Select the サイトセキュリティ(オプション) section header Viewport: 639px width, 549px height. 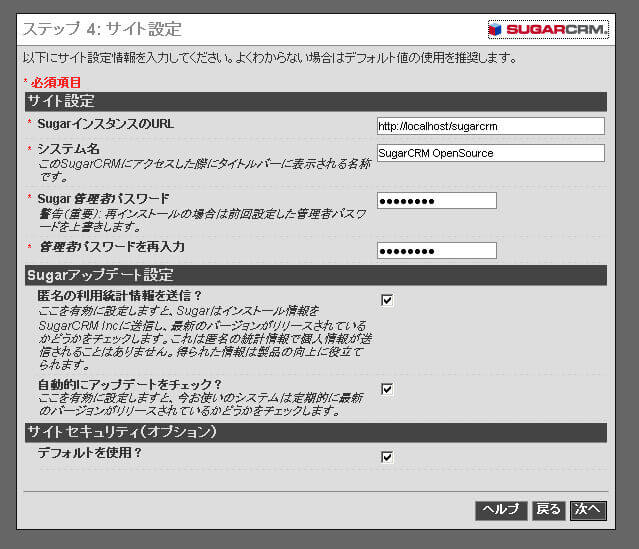tap(315, 432)
